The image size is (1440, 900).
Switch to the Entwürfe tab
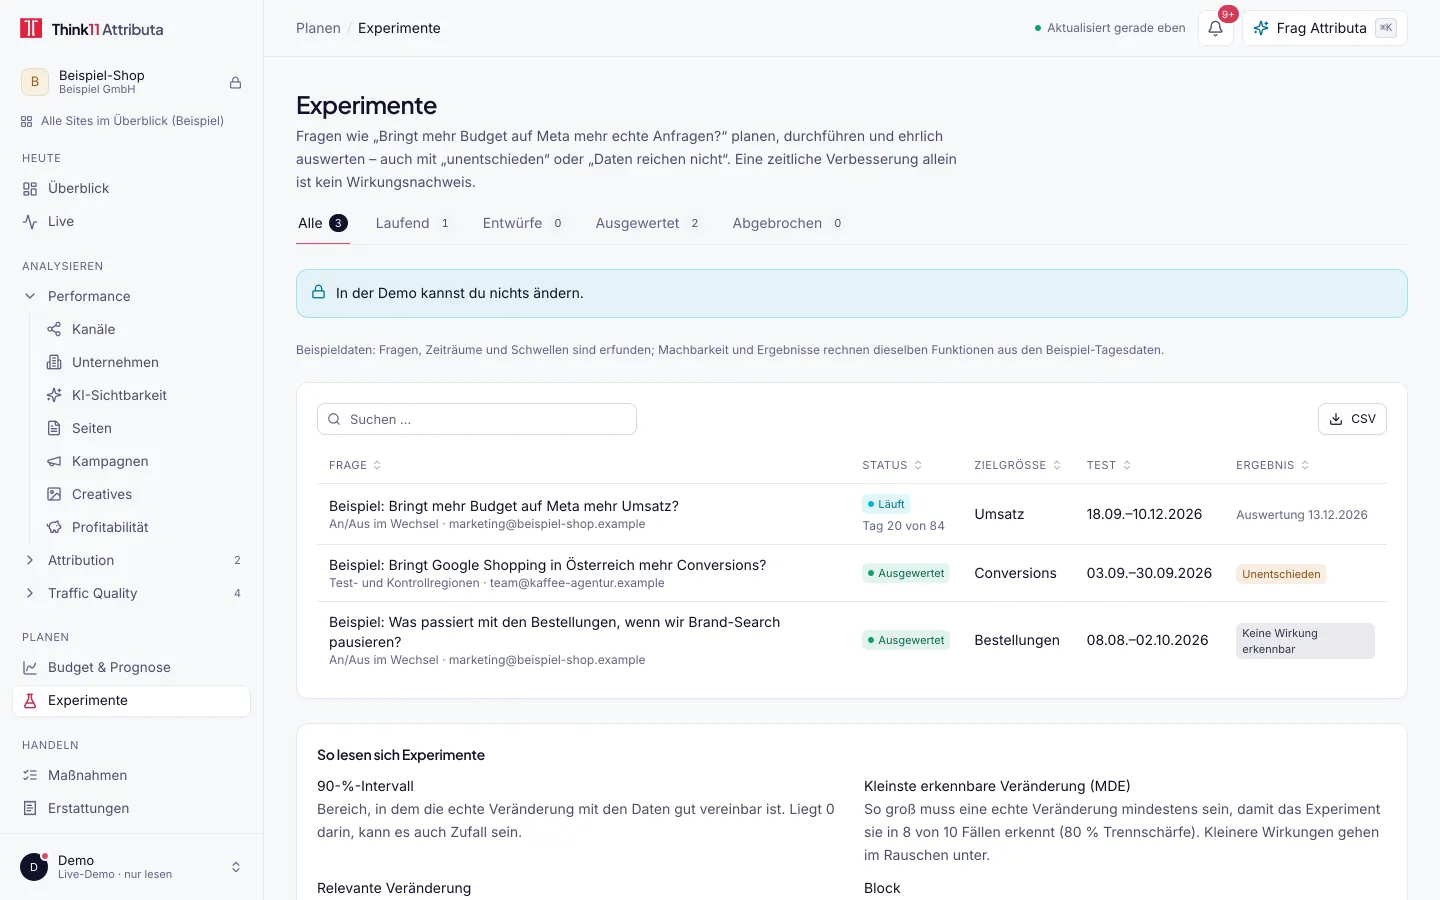(x=523, y=223)
